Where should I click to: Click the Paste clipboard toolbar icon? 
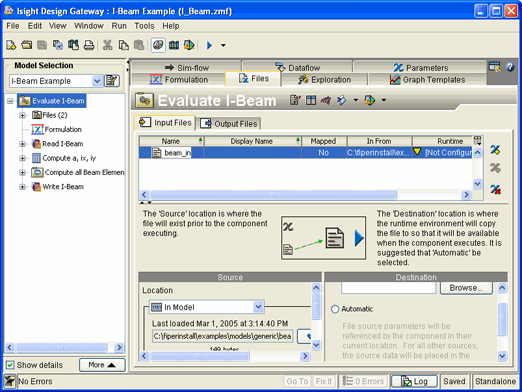[x=139, y=45]
